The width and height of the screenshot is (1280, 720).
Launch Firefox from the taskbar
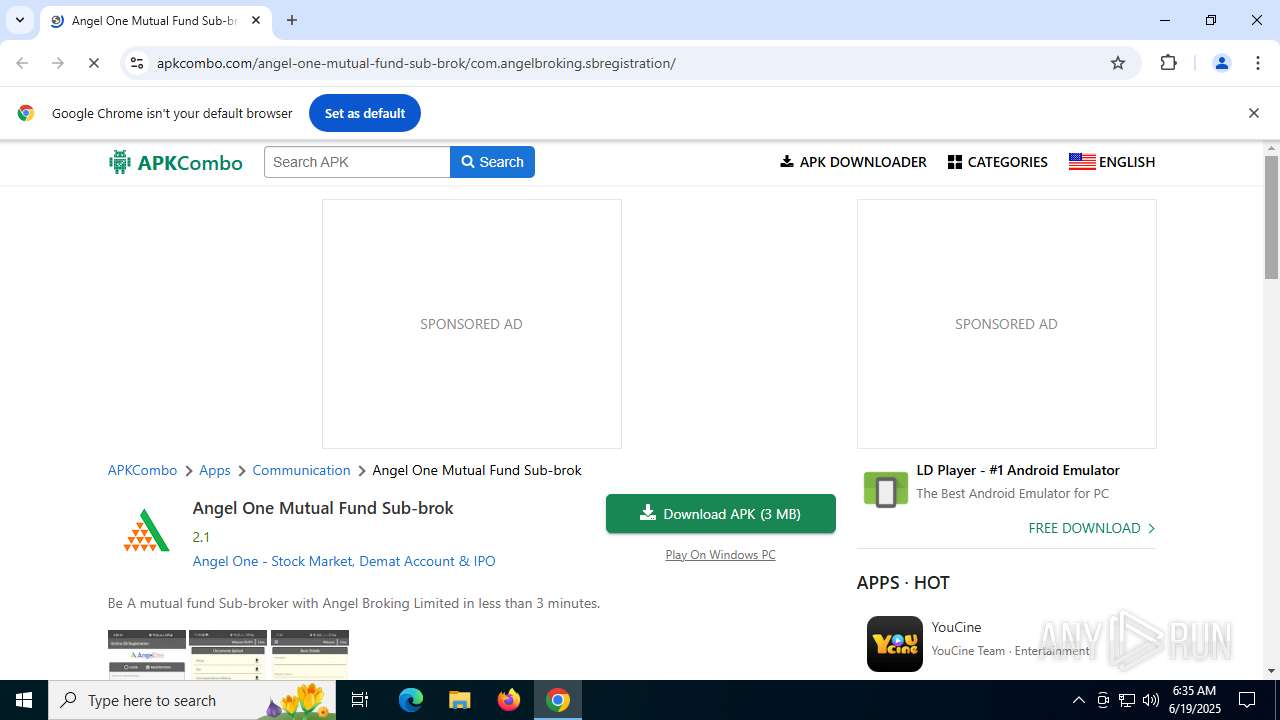click(509, 700)
